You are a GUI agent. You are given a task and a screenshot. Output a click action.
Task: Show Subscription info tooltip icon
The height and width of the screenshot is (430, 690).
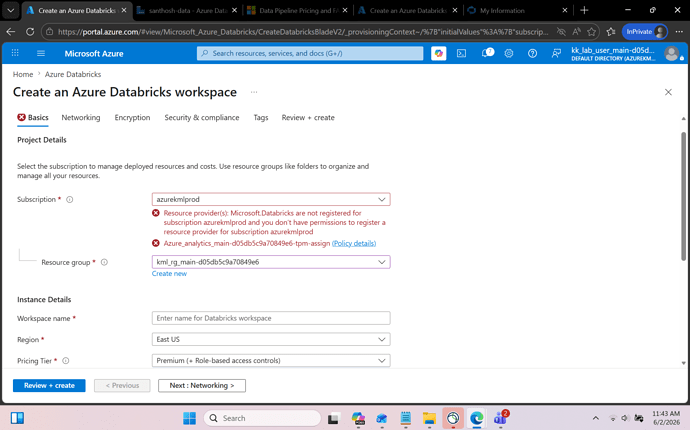point(70,199)
